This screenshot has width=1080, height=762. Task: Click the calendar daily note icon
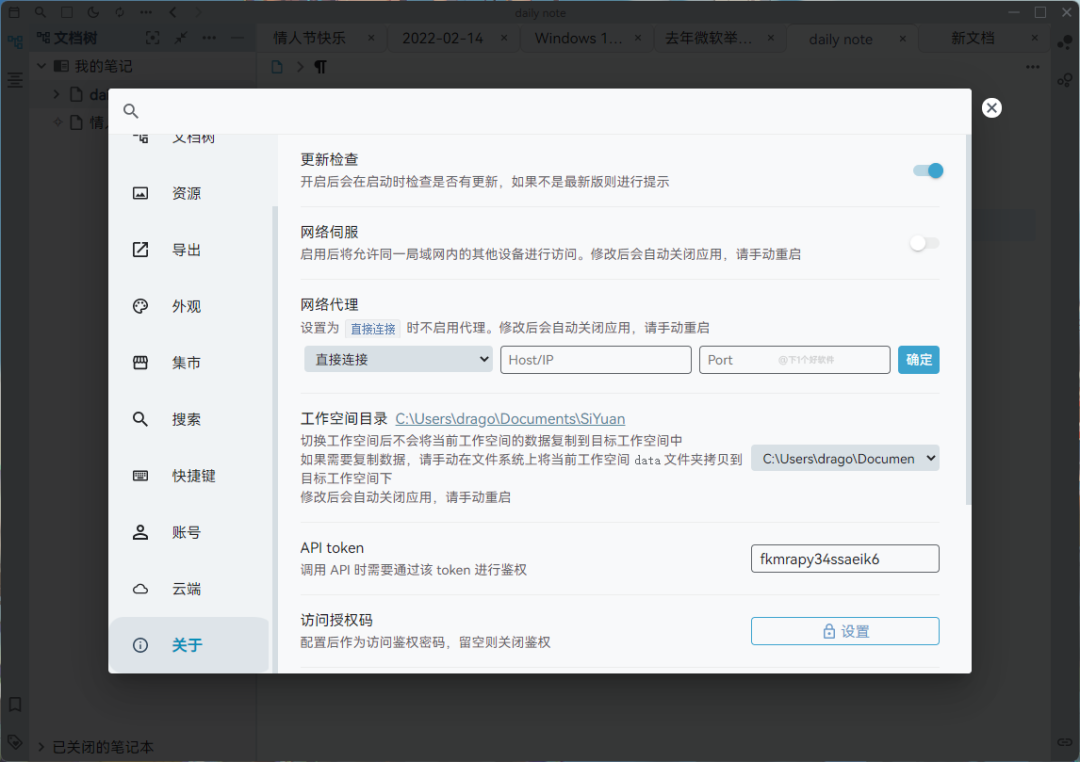click(x=14, y=12)
